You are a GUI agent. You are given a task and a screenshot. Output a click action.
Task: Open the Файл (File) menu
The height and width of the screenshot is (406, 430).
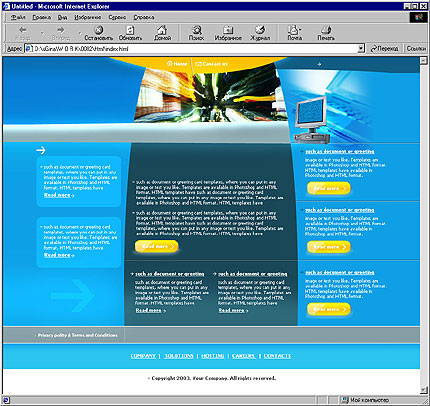pos(18,17)
